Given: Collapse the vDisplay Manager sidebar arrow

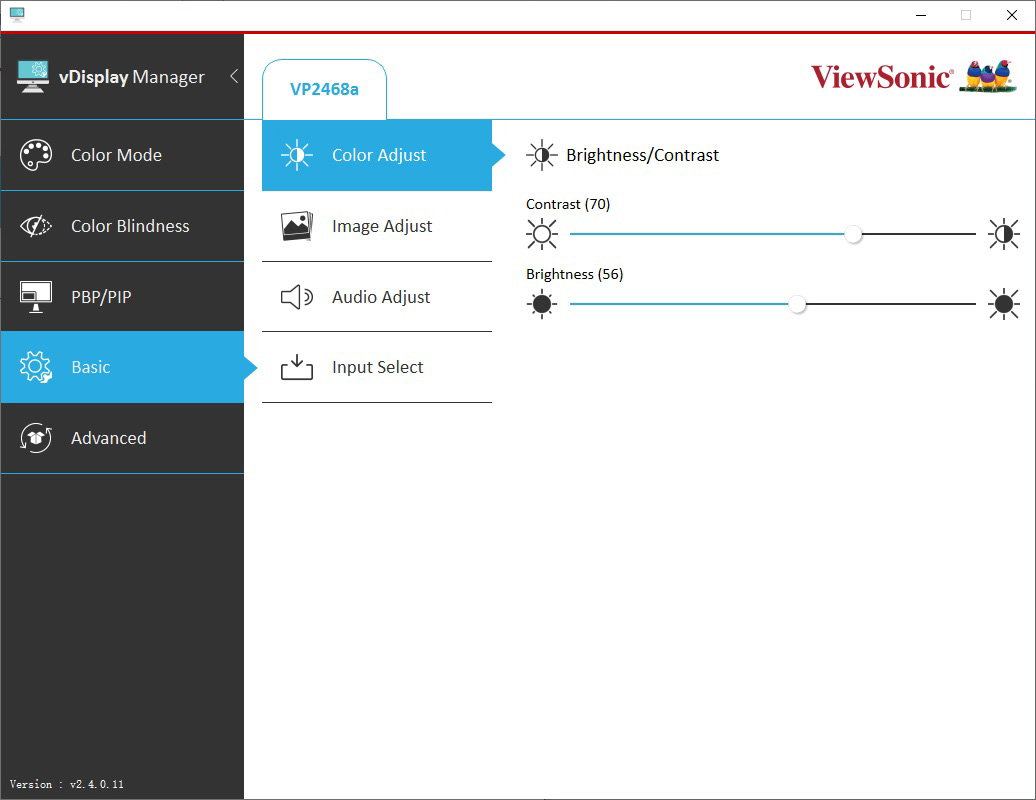Looking at the screenshot, I should [234, 76].
